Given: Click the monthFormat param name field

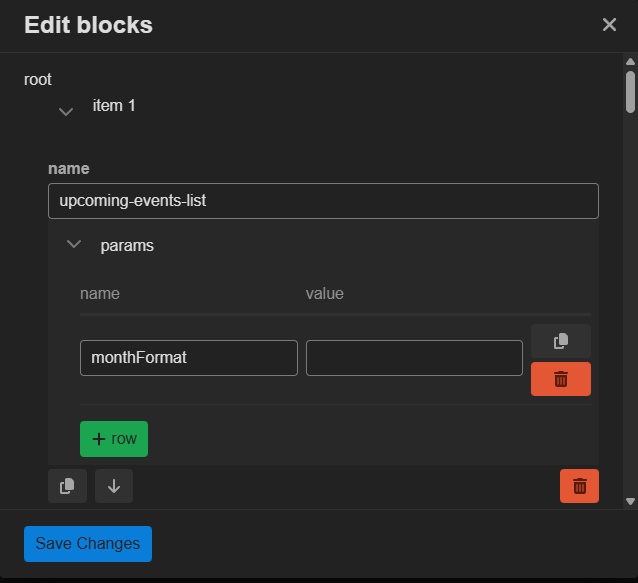Looking at the screenshot, I should coord(189,358).
